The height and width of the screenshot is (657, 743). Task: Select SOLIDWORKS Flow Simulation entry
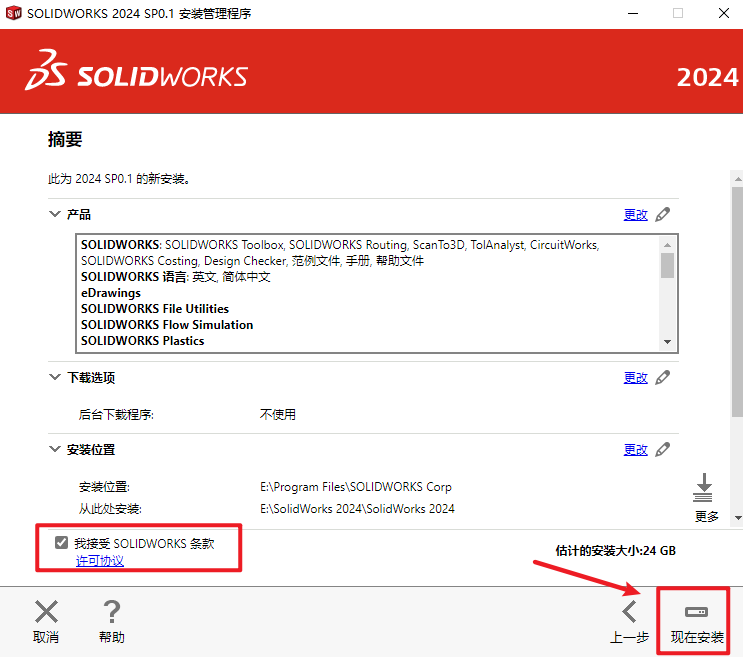tap(167, 325)
